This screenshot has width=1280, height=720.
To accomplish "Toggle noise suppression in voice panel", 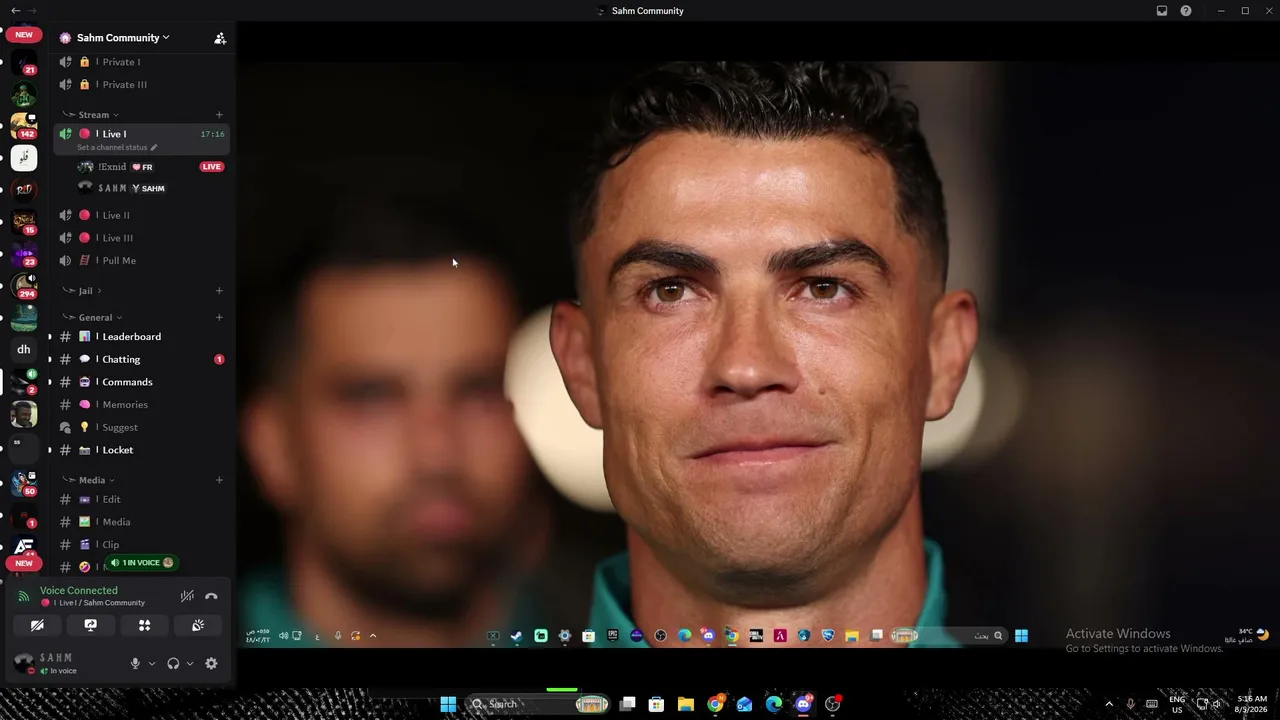I will click(x=187, y=596).
